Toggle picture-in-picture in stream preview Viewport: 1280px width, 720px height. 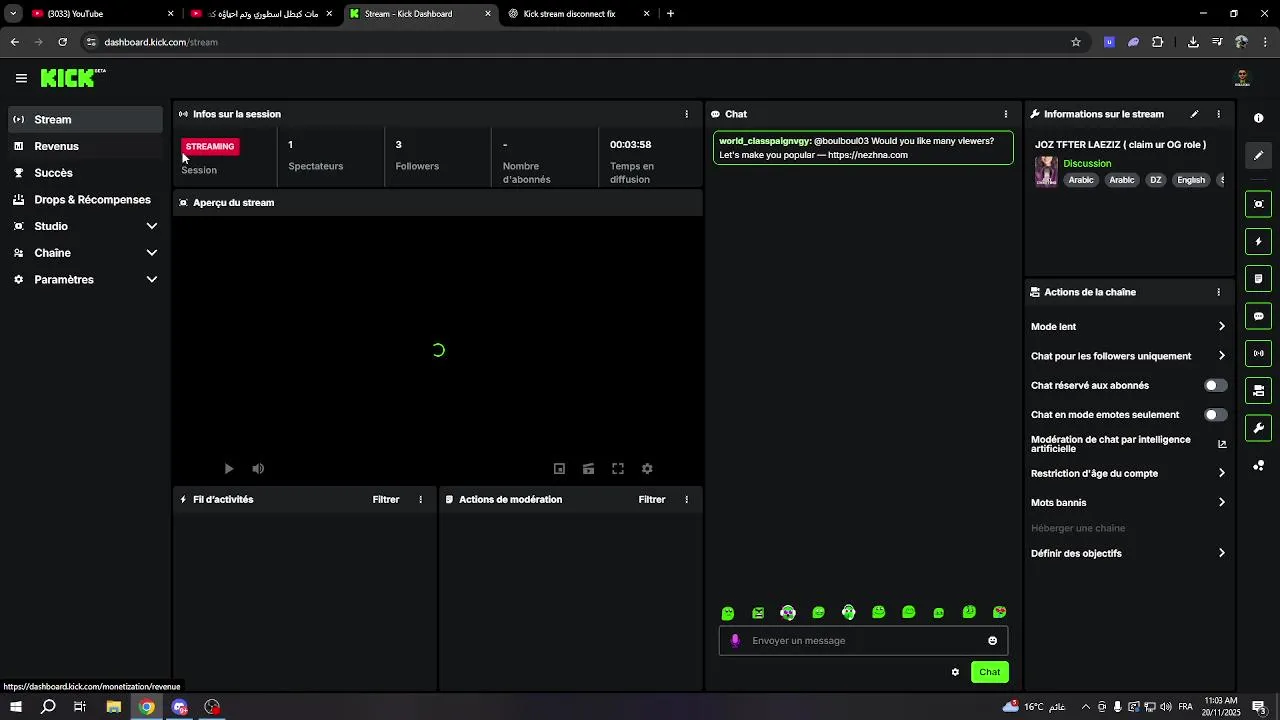pos(559,468)
